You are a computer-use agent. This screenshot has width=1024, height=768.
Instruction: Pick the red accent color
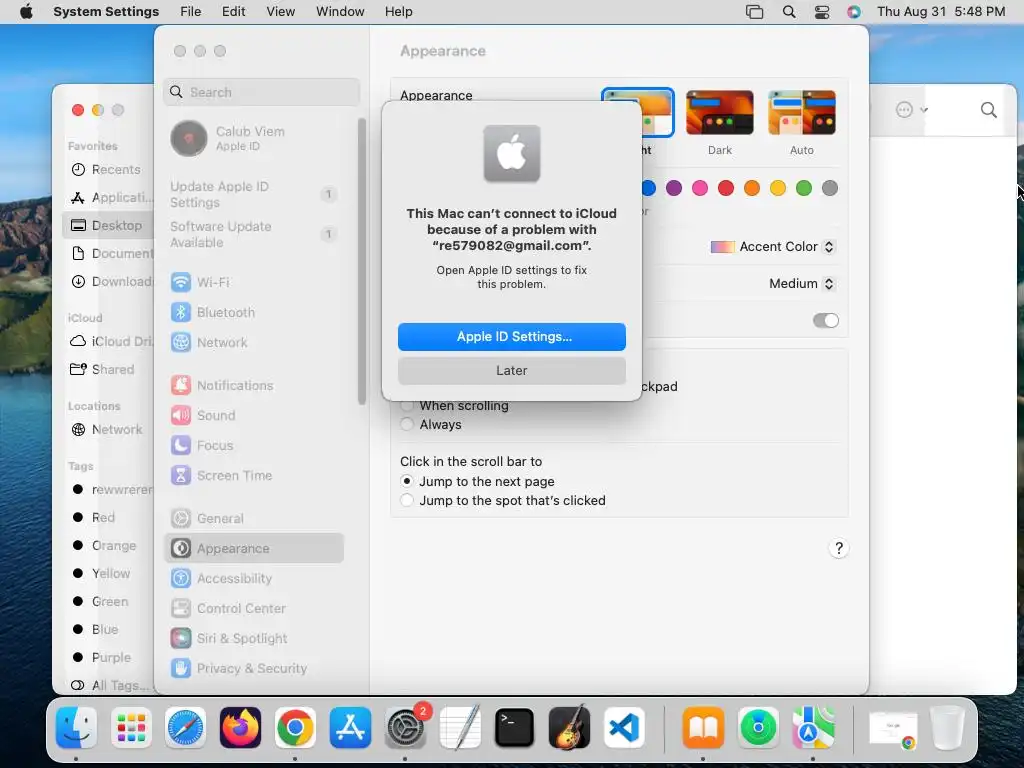click(726, 188)
